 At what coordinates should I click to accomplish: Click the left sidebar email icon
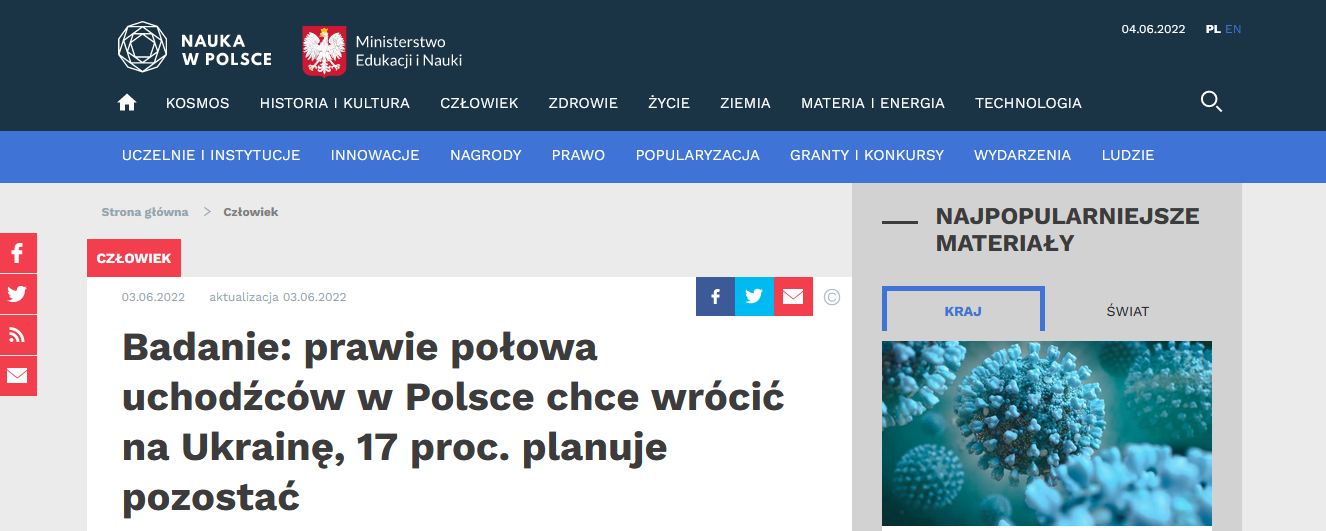tap(17, 376)
